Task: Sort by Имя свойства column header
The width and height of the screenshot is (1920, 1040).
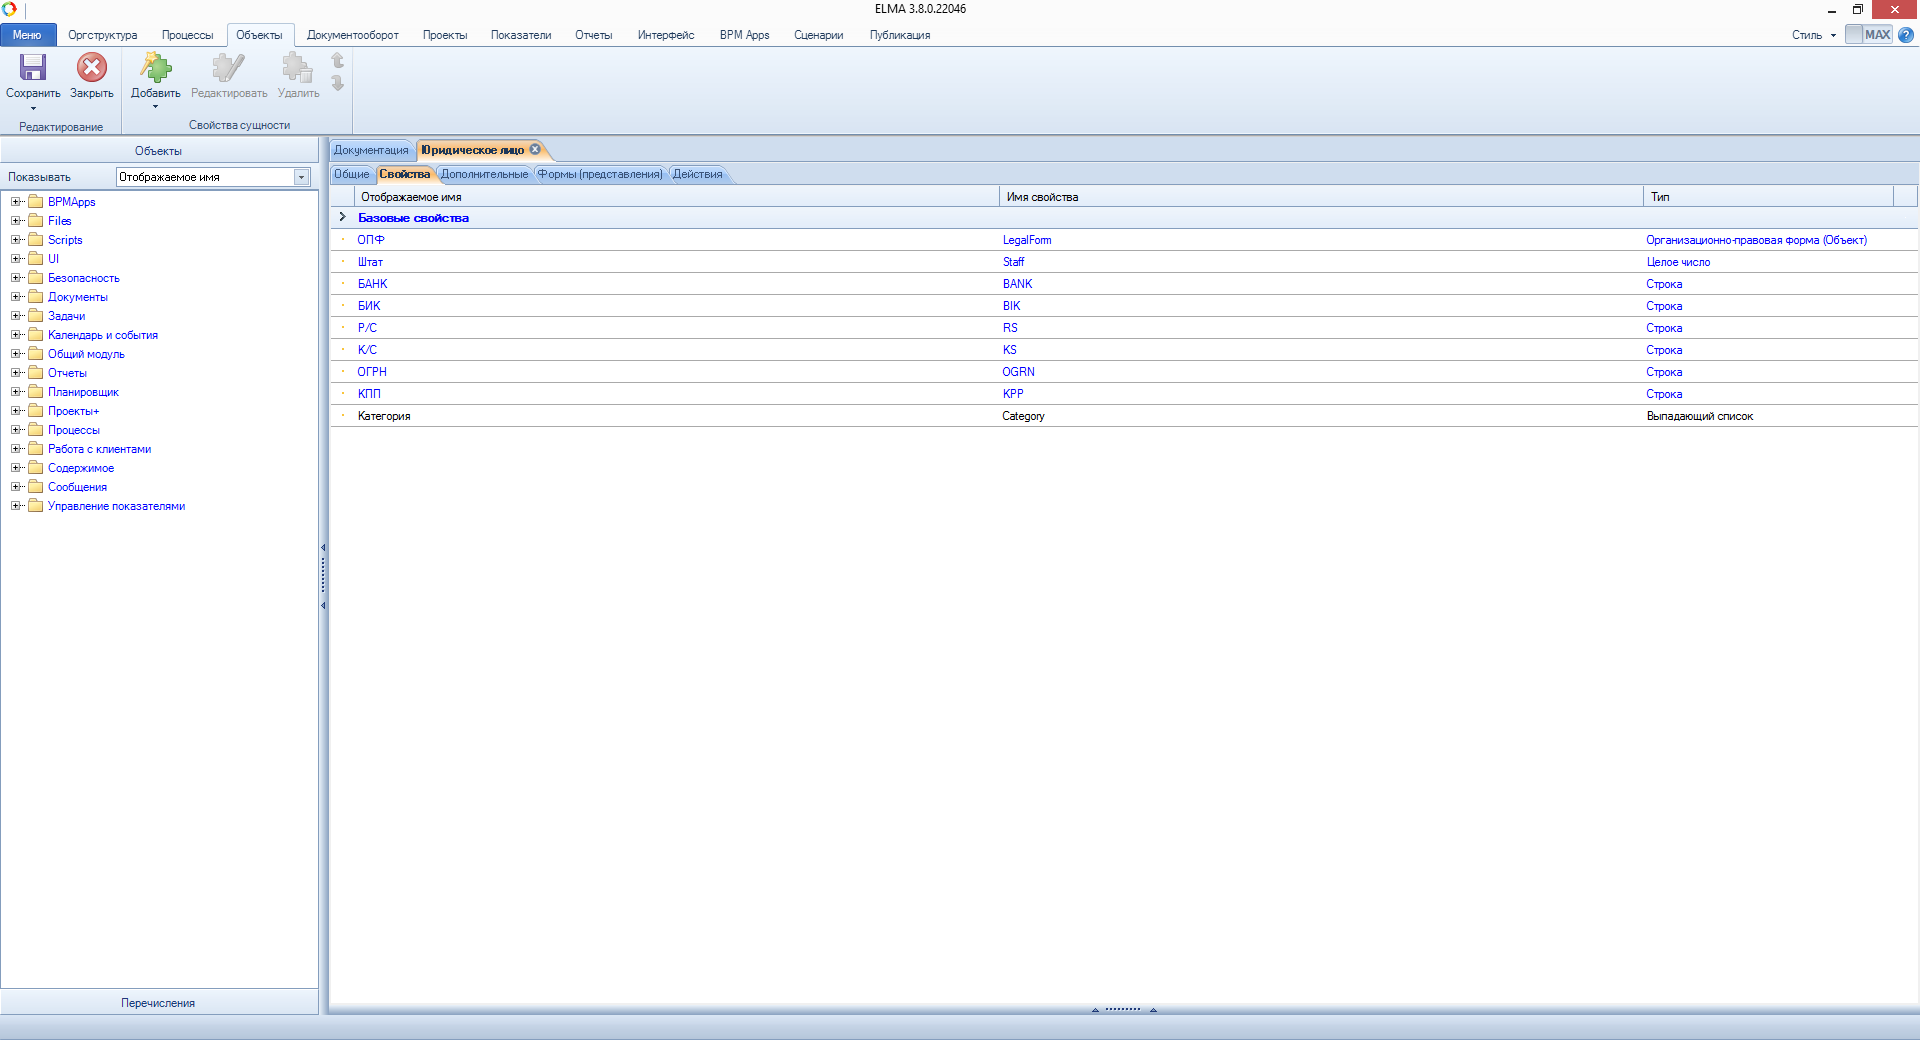Action: pyautogui.click(x=1042, y=197)
